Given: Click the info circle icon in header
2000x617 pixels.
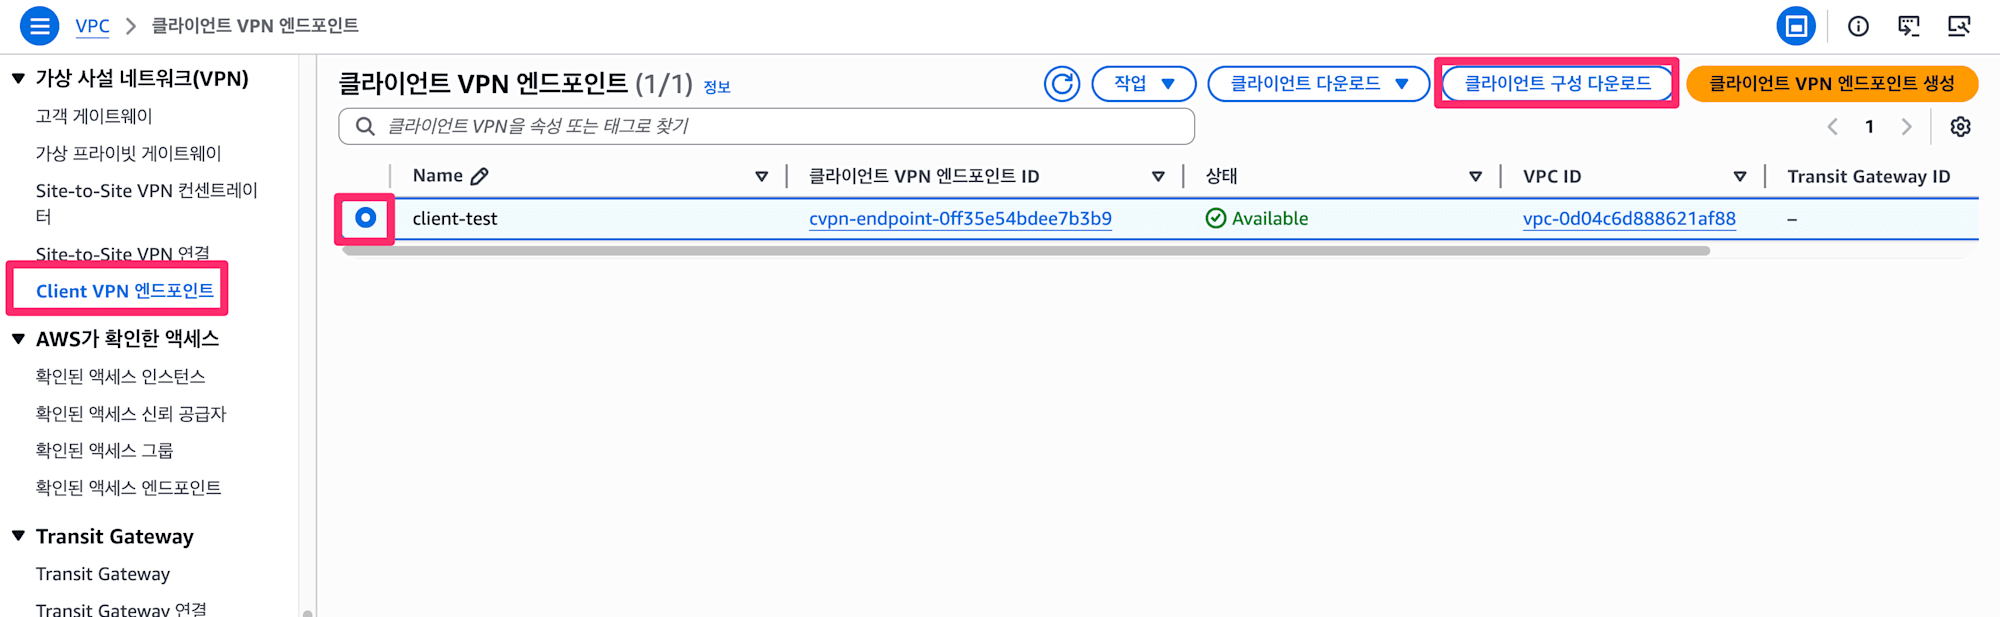Looking at the screenshot, I should pos(1858,26).
